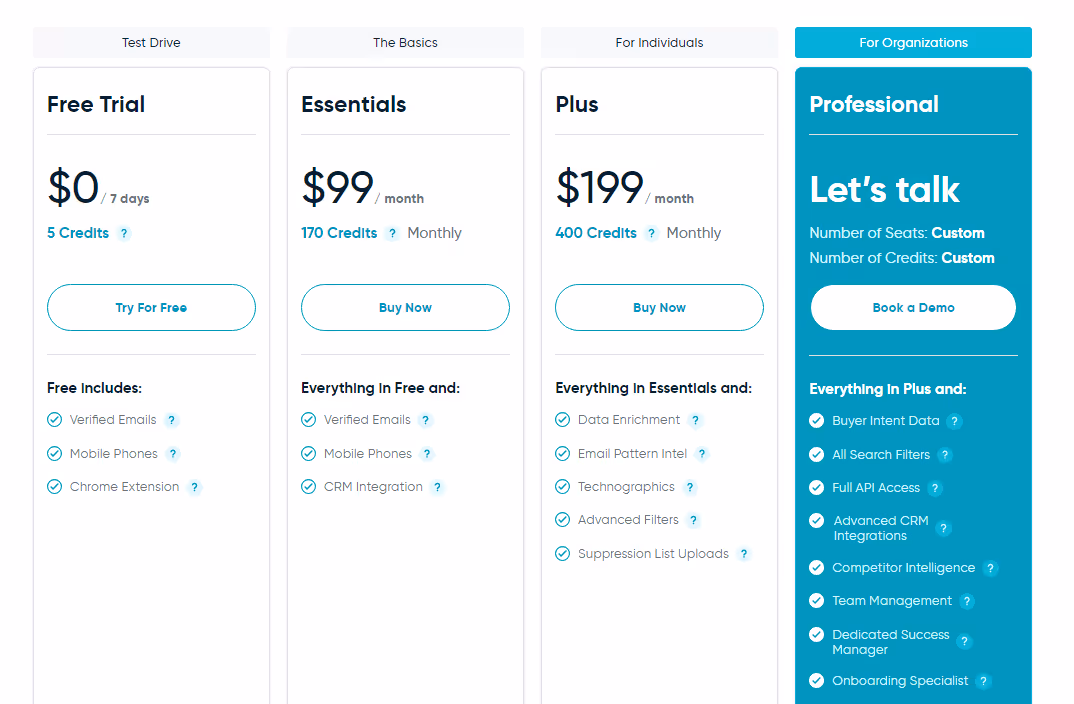Viewport: 1074px width, 704px height.
Task: Click the Chrome Extension question mark
Action: click(x=195, y=487)
